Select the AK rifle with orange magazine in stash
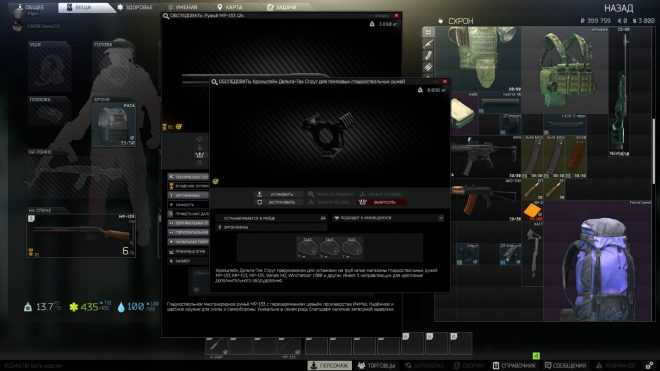Viewport: 660px width, 371px height. tap(485, 199)
